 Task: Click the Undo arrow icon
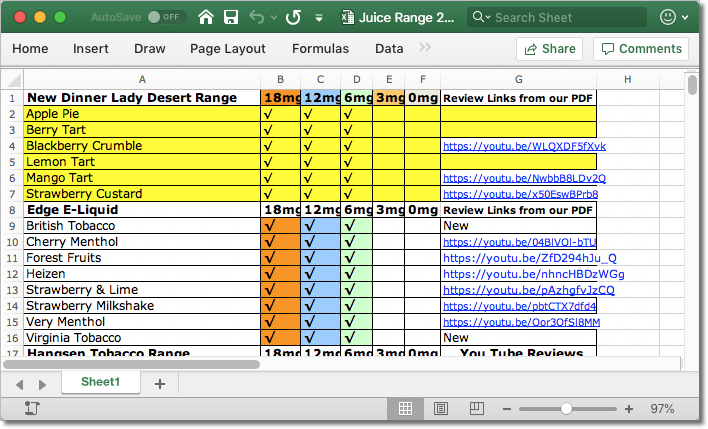[x=256, y=17]
